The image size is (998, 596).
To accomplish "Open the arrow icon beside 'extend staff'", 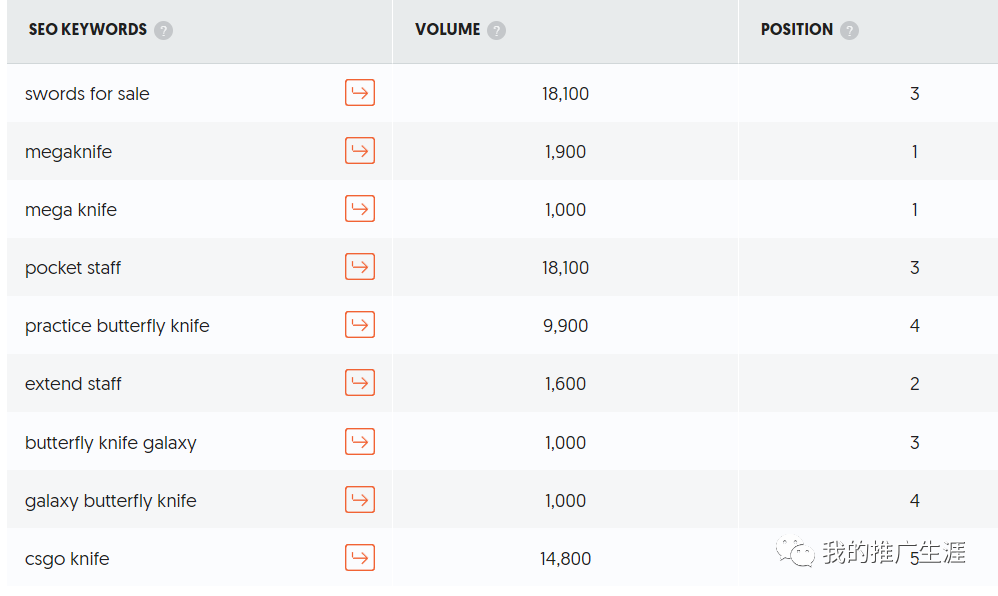I will (360, 383).
